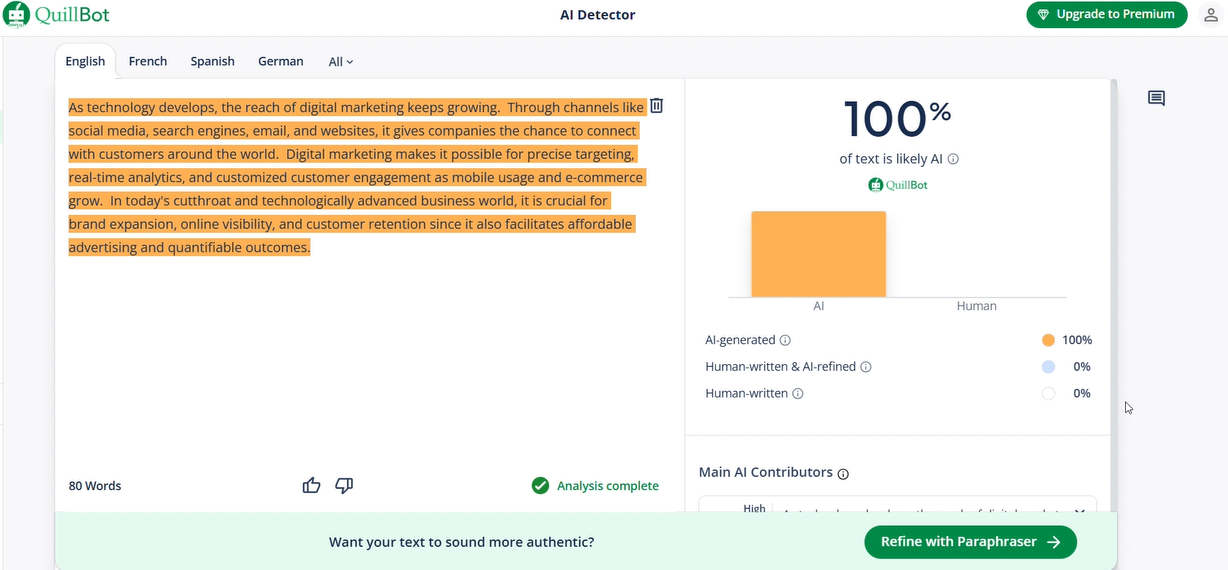The image size is (1228, 570).
Task: Show info for 'of text is likely AI'
Action: (953, 159)
